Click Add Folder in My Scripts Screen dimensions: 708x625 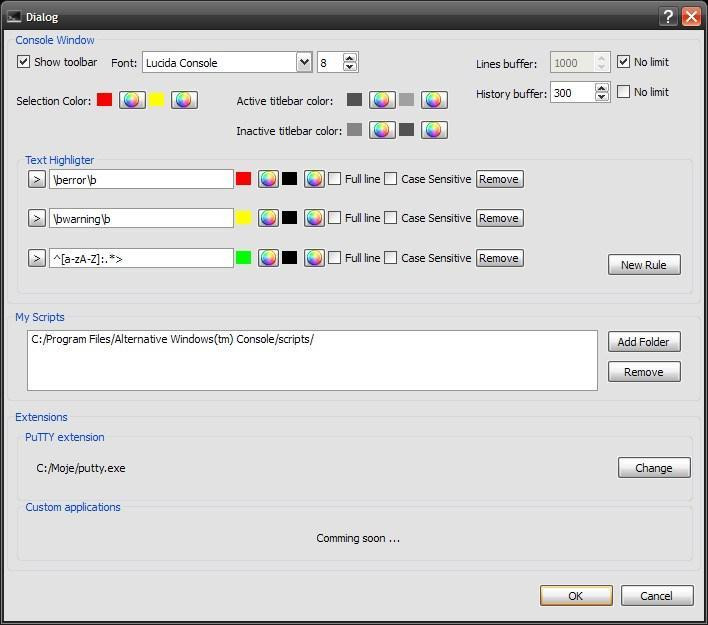coord(644,342)
